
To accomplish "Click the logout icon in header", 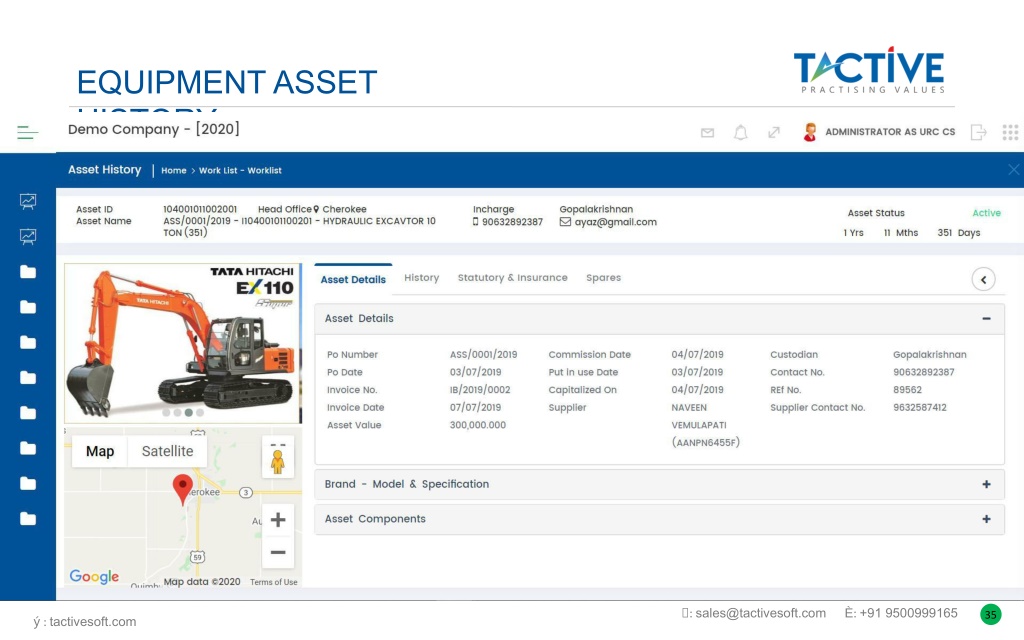I will 978,132.
